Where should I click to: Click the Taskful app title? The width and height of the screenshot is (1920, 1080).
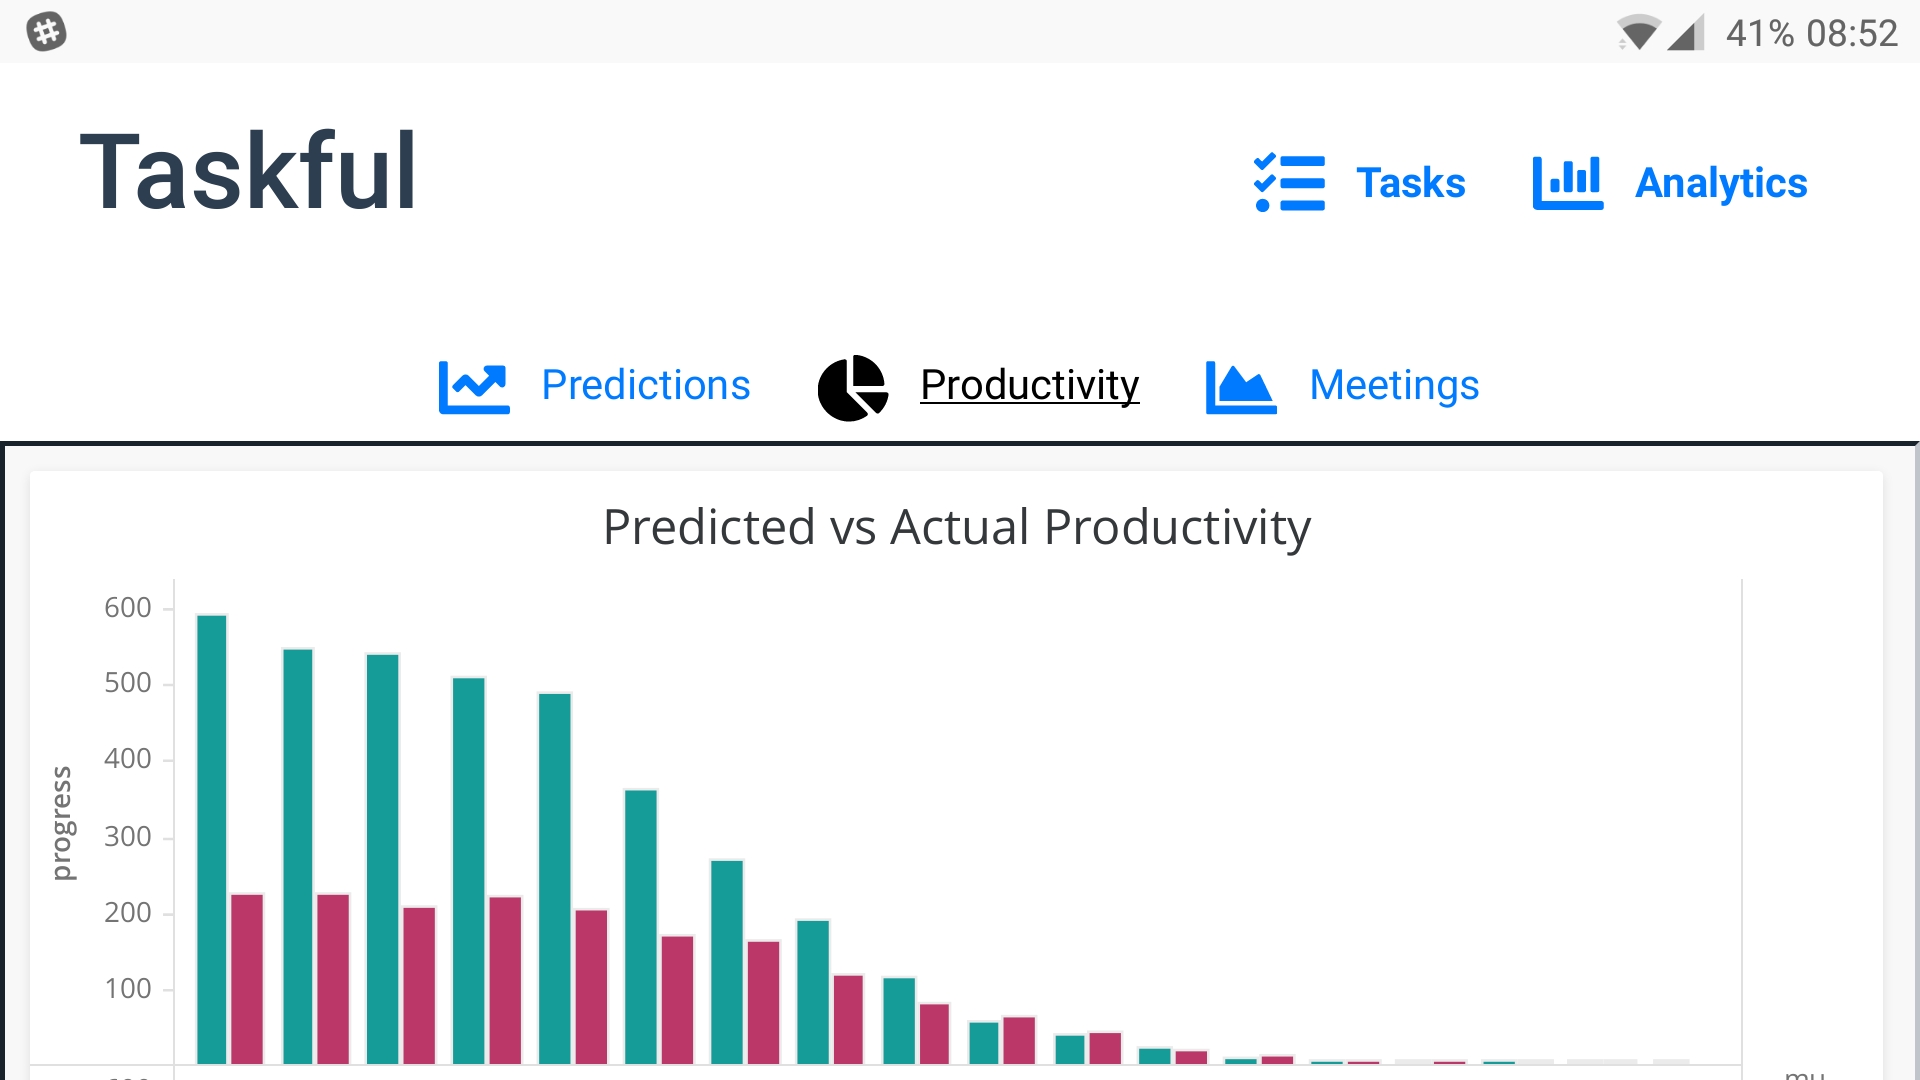click(248, 172)
